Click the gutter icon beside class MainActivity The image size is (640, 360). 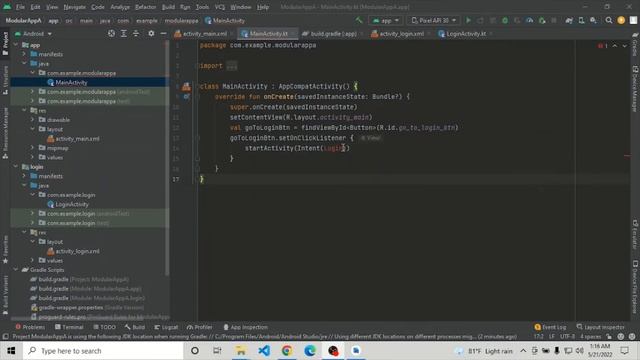pyautogui.click(x=186, y=86)
